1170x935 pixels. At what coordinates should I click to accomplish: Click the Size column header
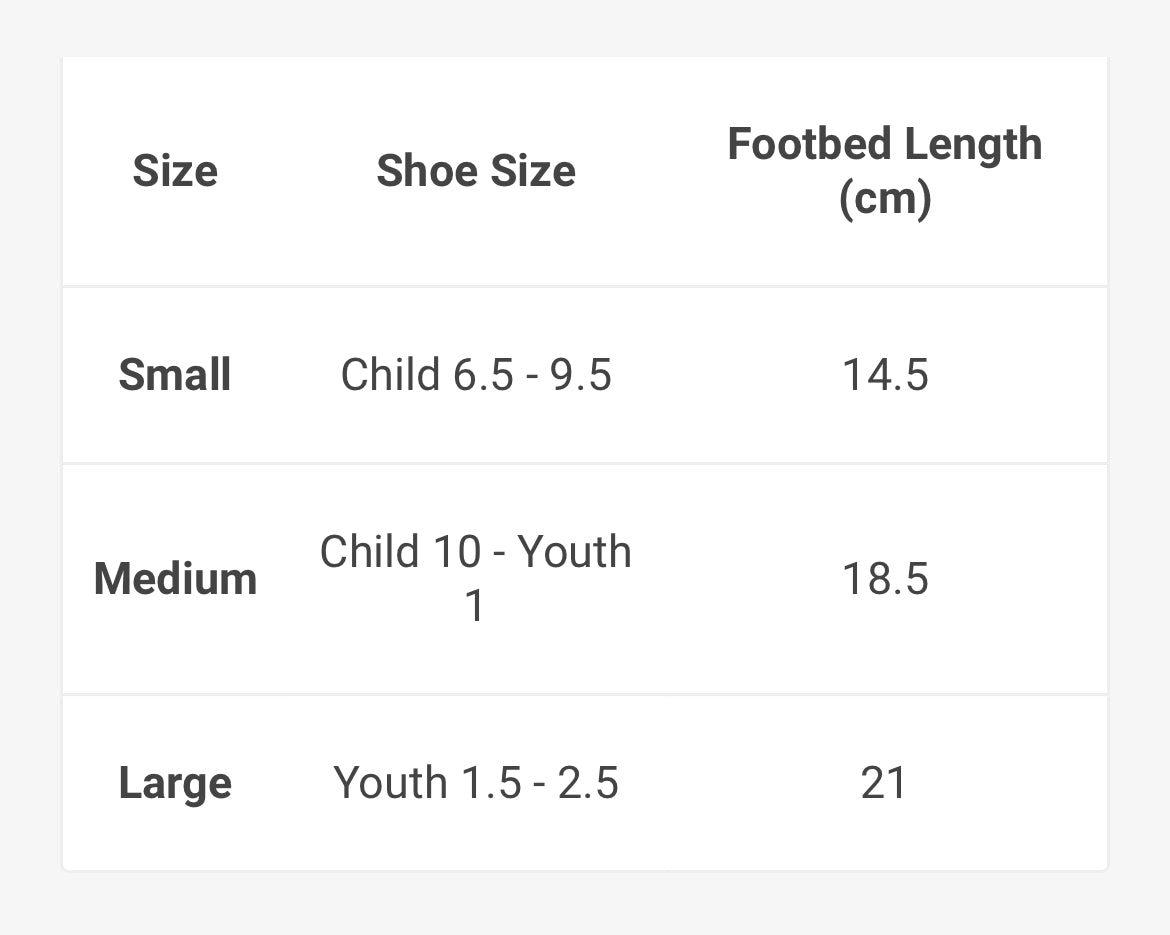tap(175, 171)
